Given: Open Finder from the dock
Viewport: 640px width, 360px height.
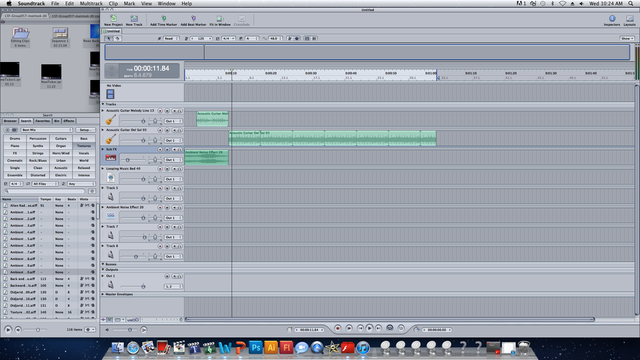Looking at the screenshot, I should [118, 348].
